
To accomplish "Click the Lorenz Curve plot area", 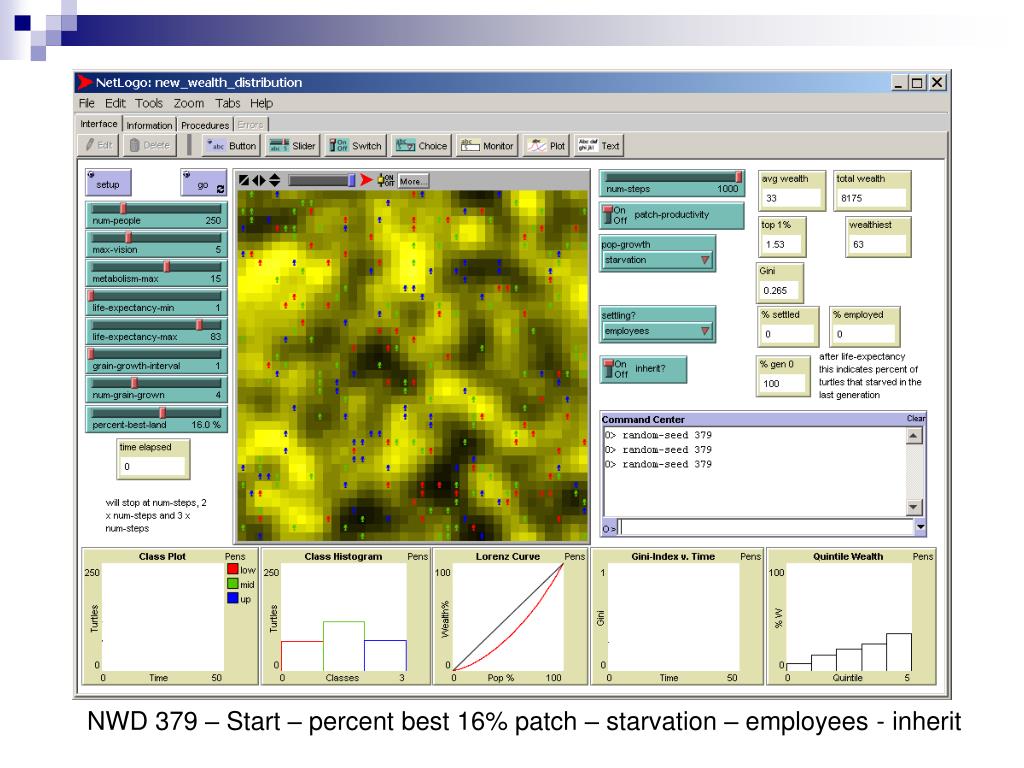I will (508, 616).
